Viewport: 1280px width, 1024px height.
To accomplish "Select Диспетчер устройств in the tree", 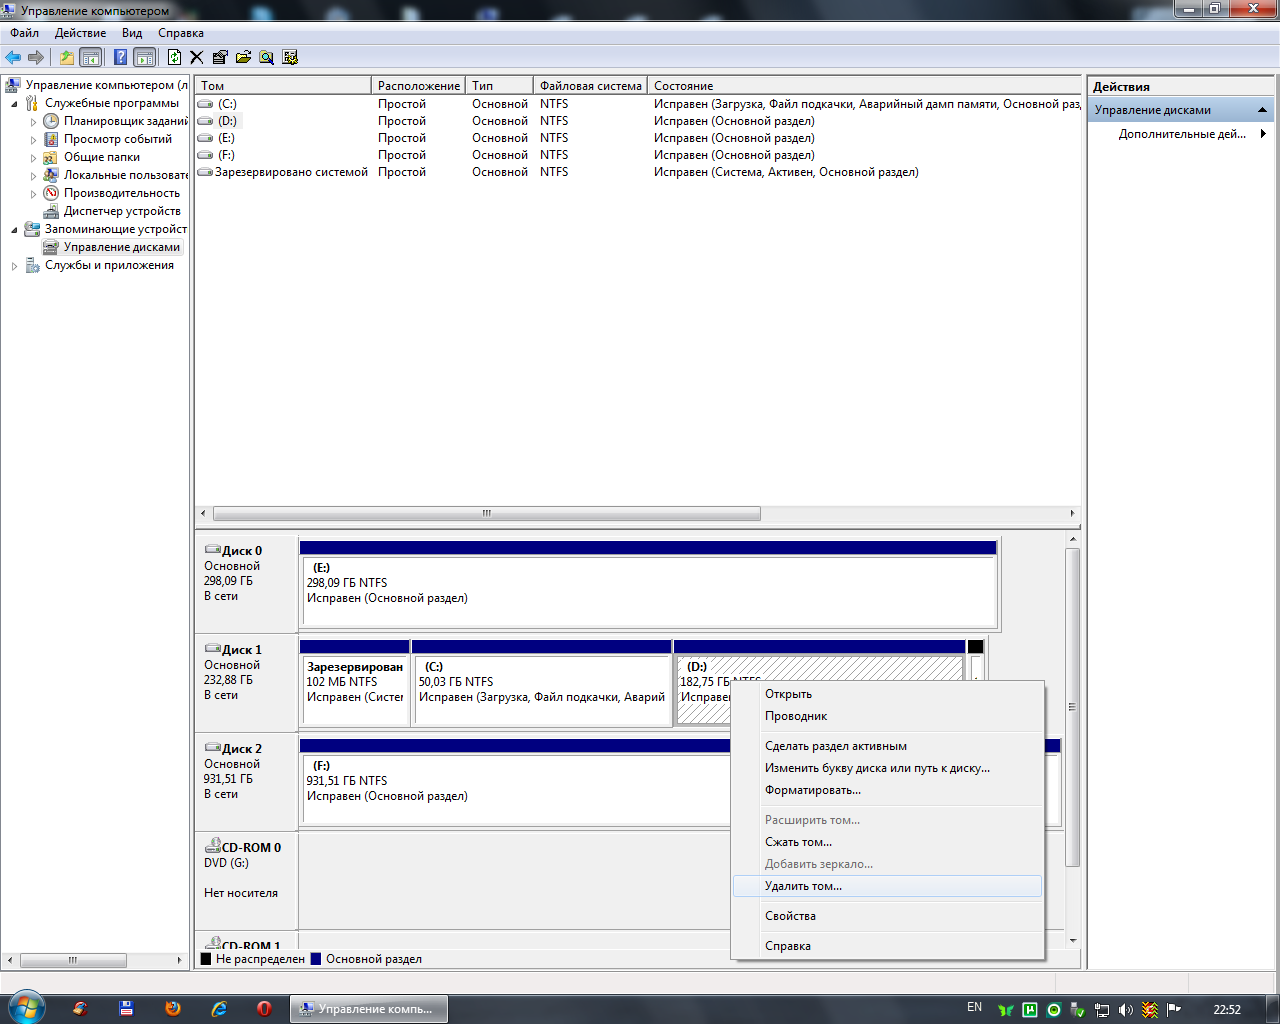I will click(x=122, y=211).
